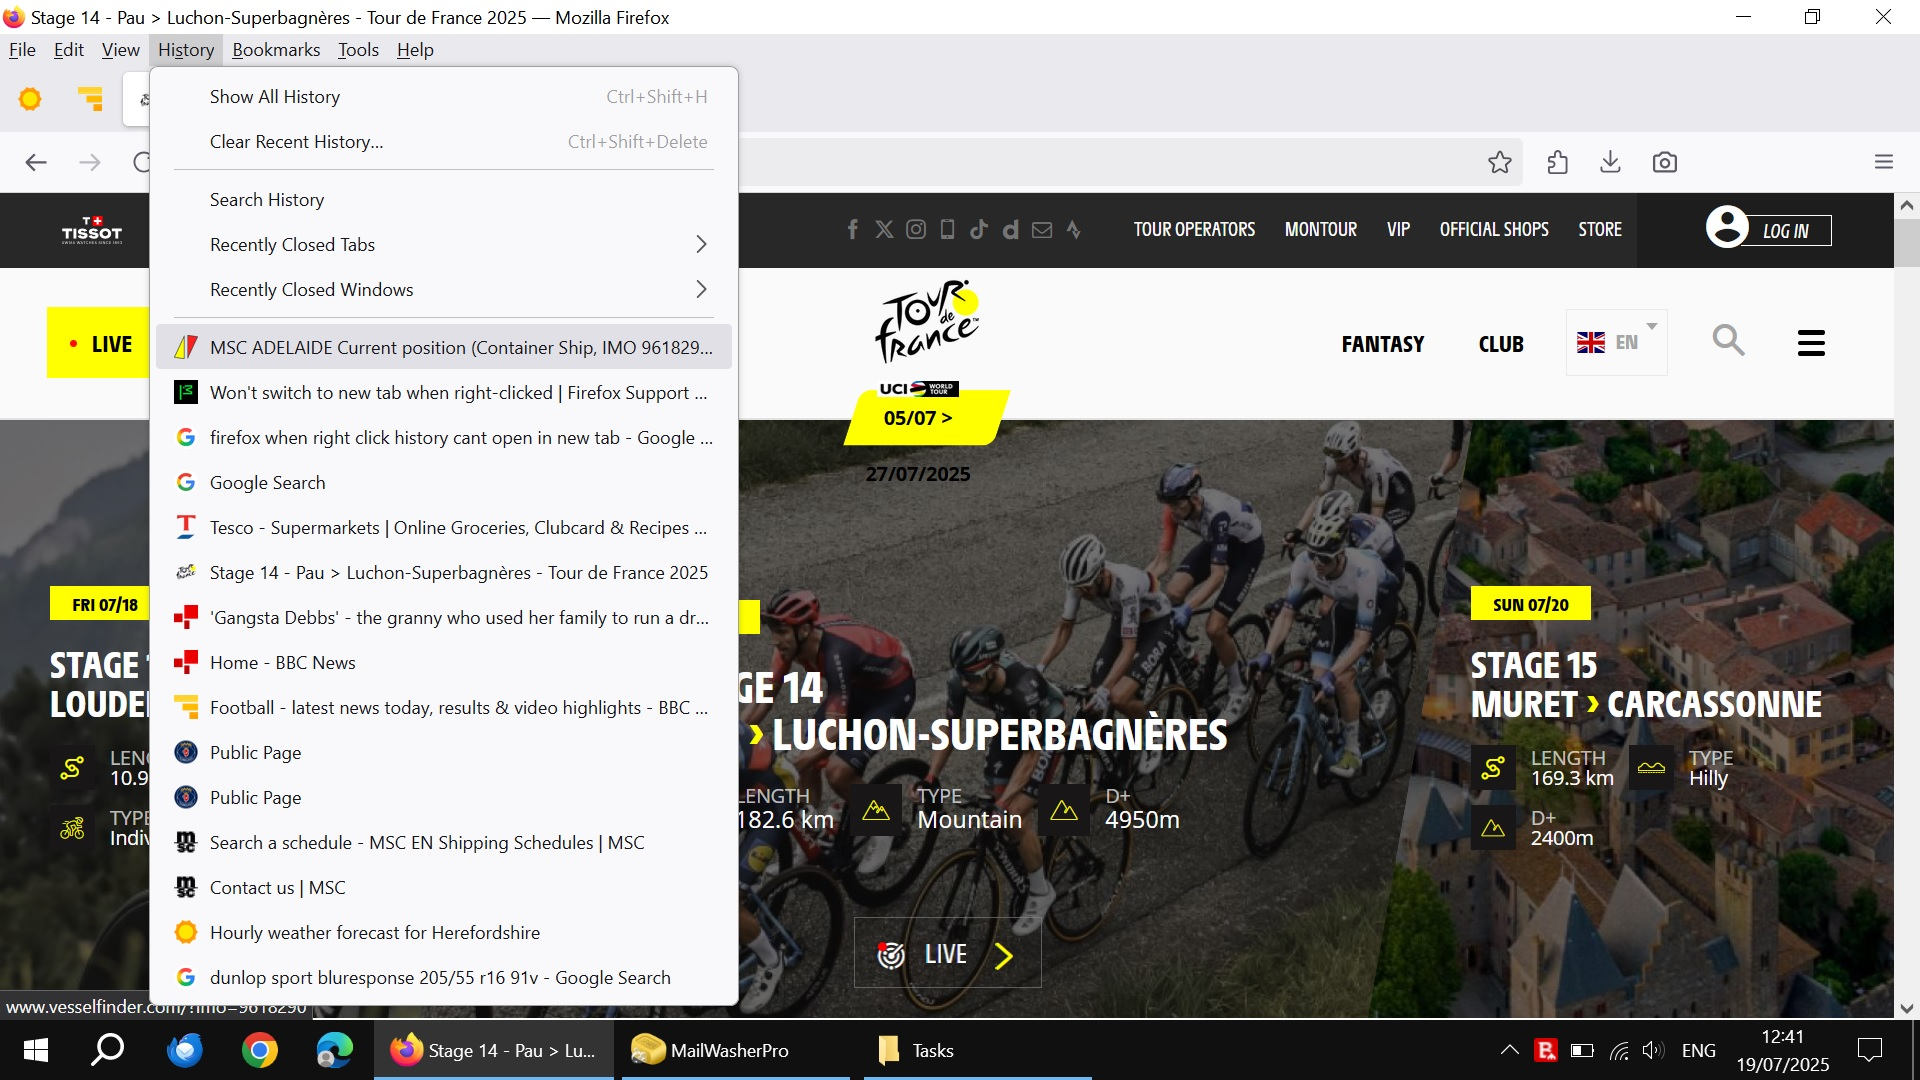Viewport: 1920px width, 1080px height.
Task: Open the File menu
Action: click(22, 50)
